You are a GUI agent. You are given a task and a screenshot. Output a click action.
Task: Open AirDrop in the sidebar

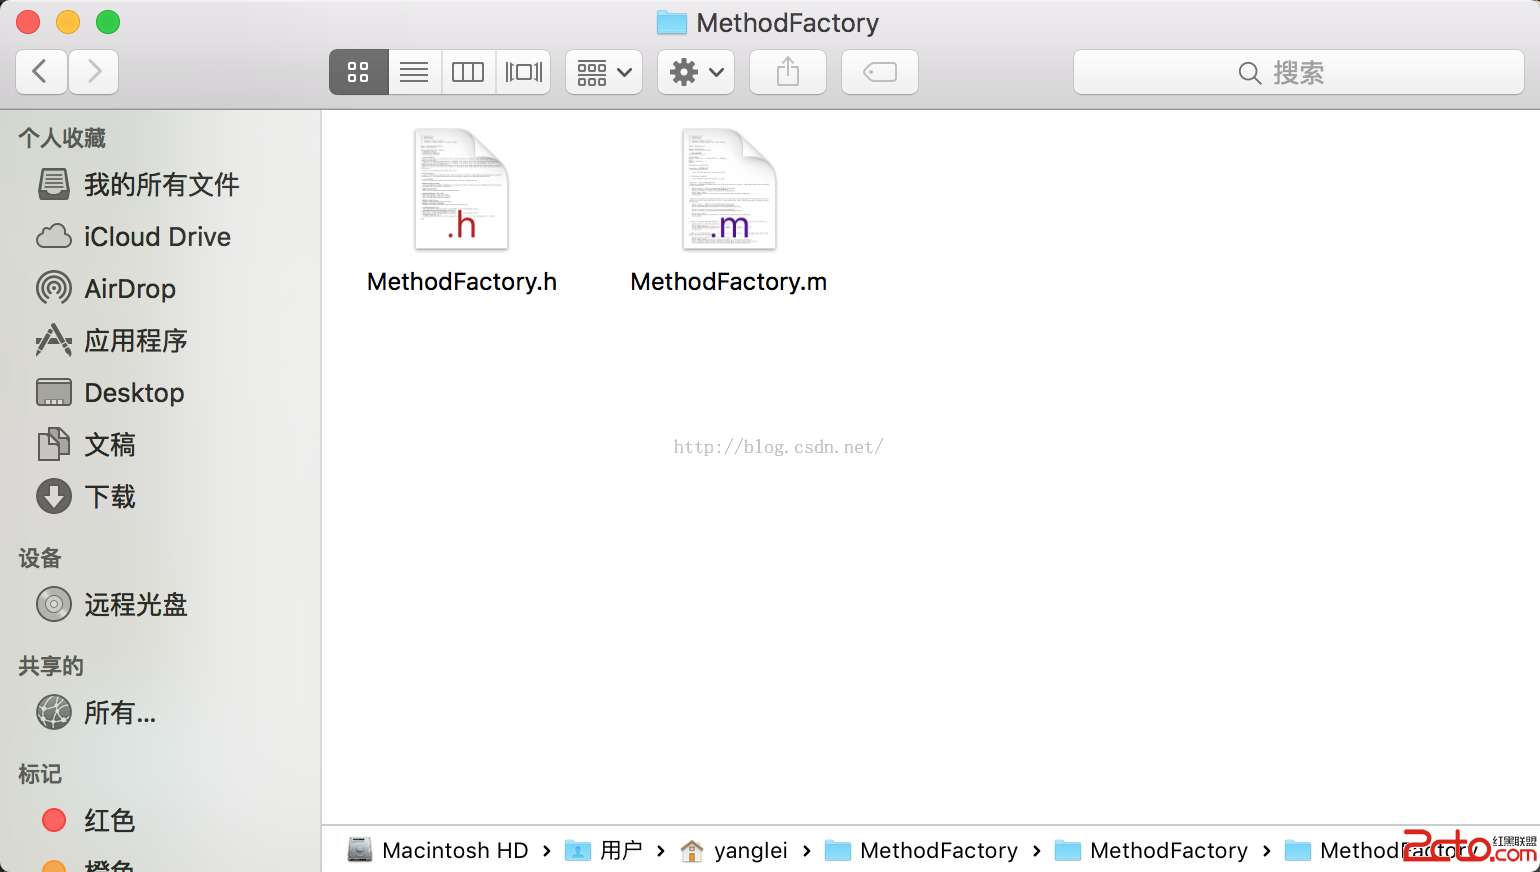129,289
